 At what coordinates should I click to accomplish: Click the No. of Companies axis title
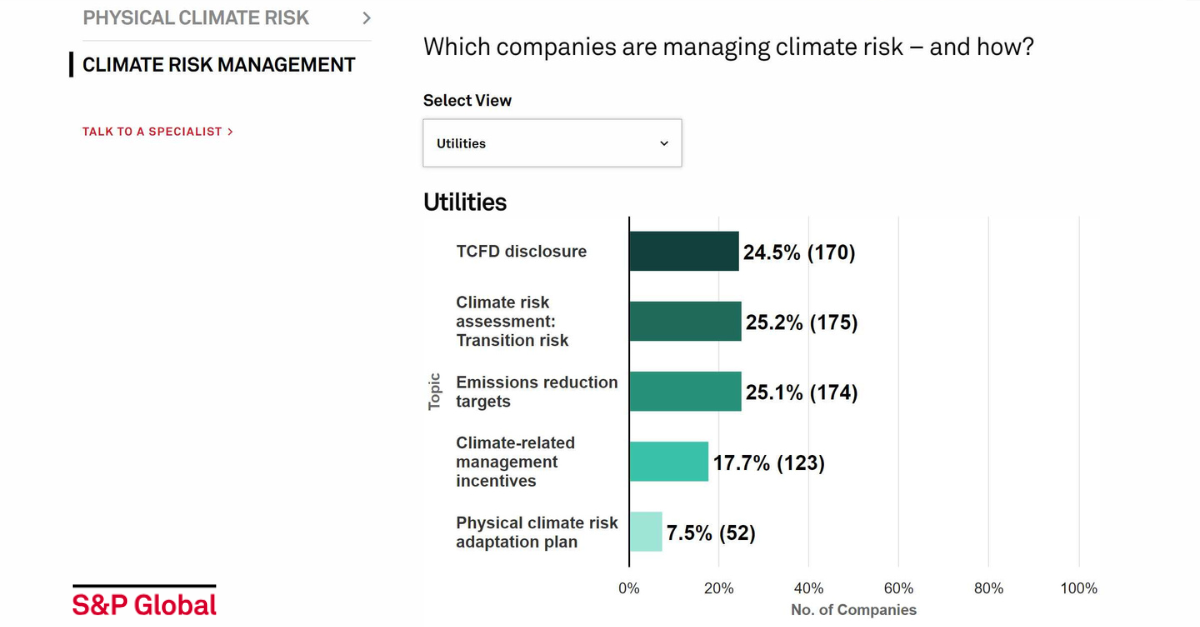[853, 610]
